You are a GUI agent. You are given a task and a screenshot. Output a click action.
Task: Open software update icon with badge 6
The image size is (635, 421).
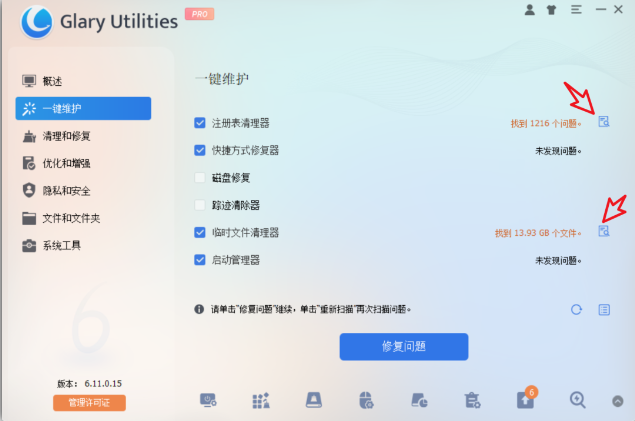tap(526, 398)
